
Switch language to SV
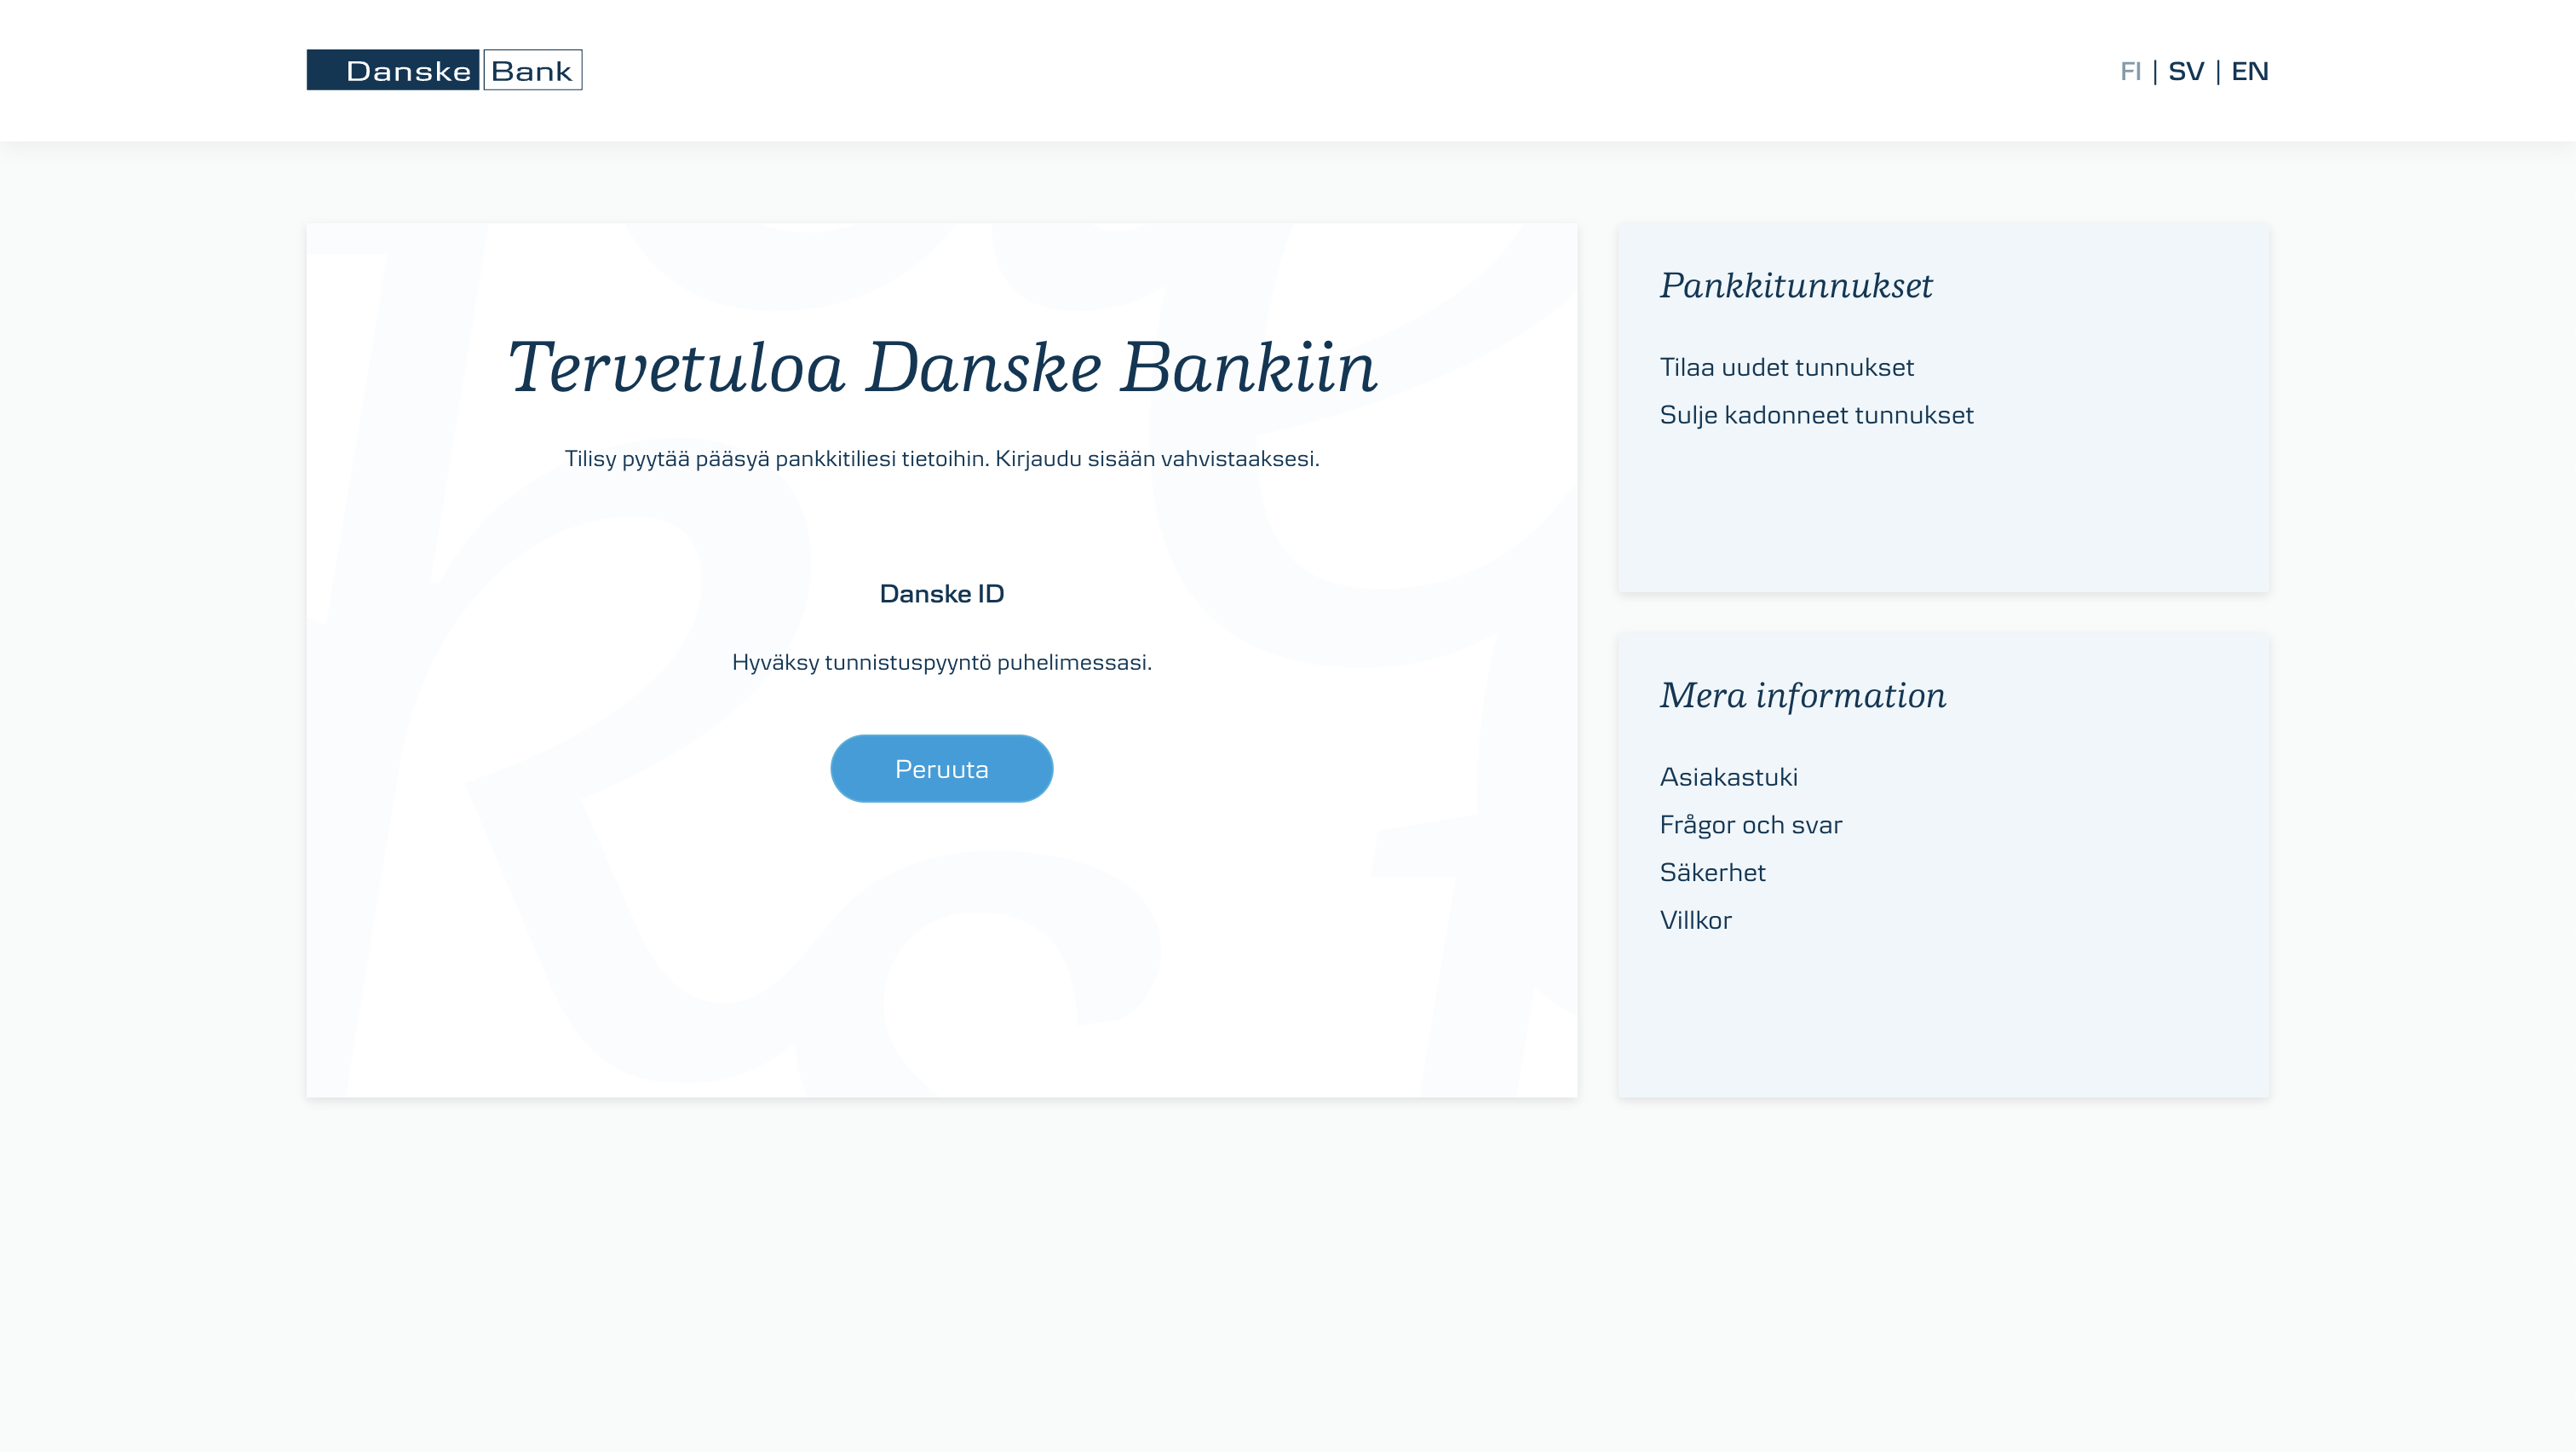2186,71
